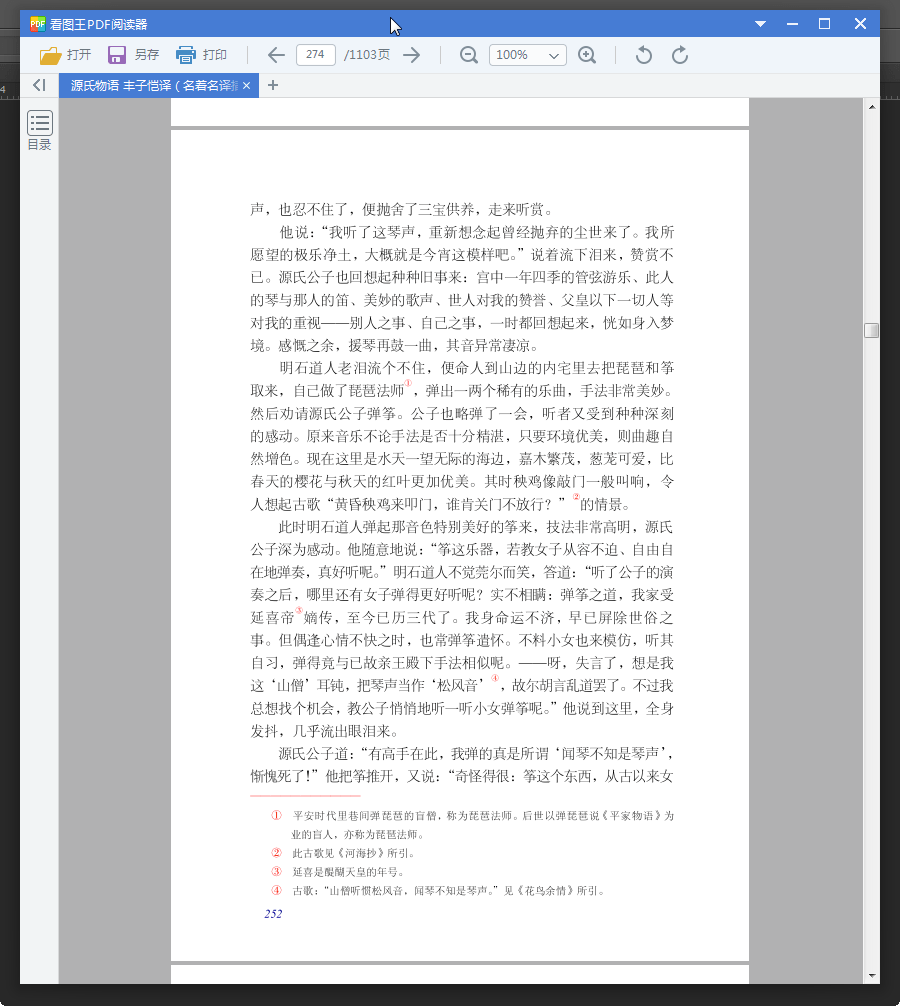The image size is (900, 1006).
Task: Zoom in with the magnifier plus icon
Action: [x=588, y=55]
